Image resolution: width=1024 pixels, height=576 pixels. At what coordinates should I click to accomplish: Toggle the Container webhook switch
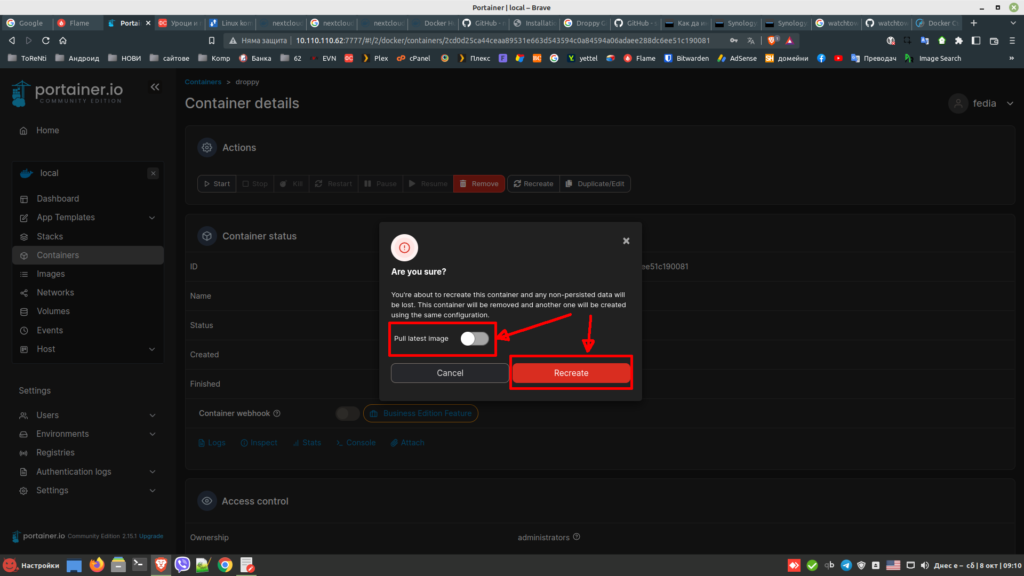347,413
